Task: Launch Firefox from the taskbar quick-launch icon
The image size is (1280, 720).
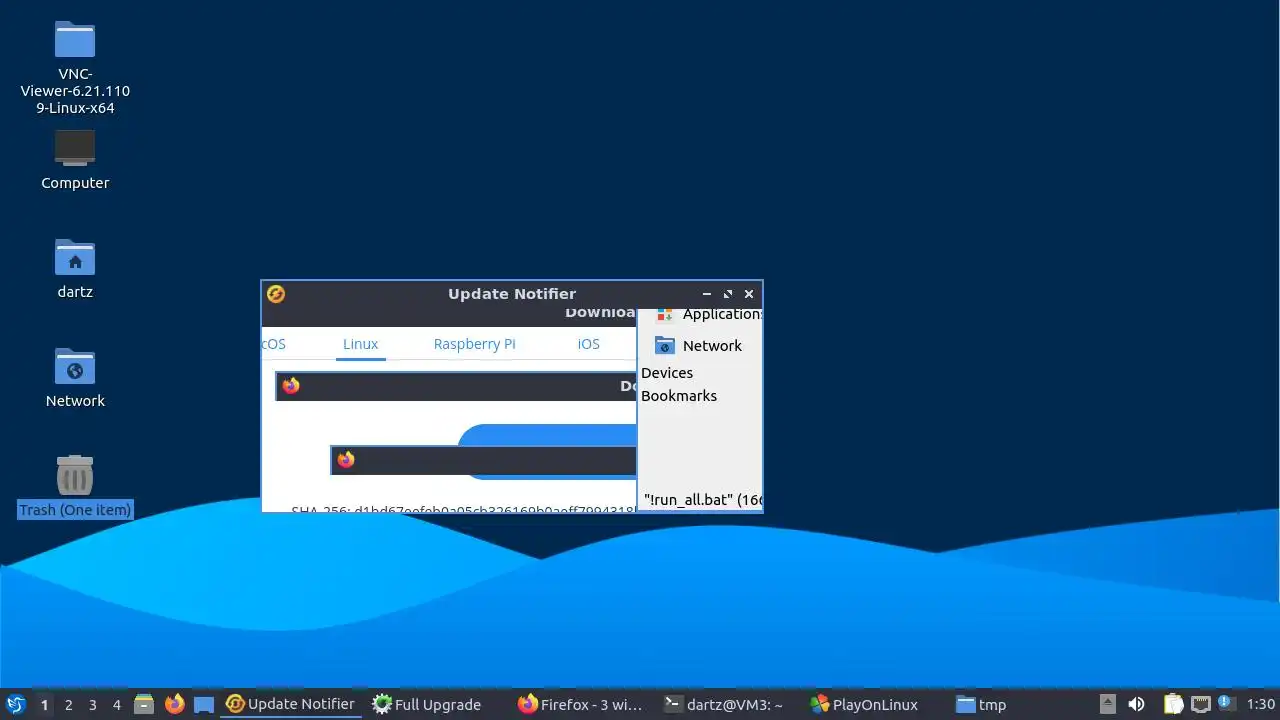Action: [x=174, y=704]
